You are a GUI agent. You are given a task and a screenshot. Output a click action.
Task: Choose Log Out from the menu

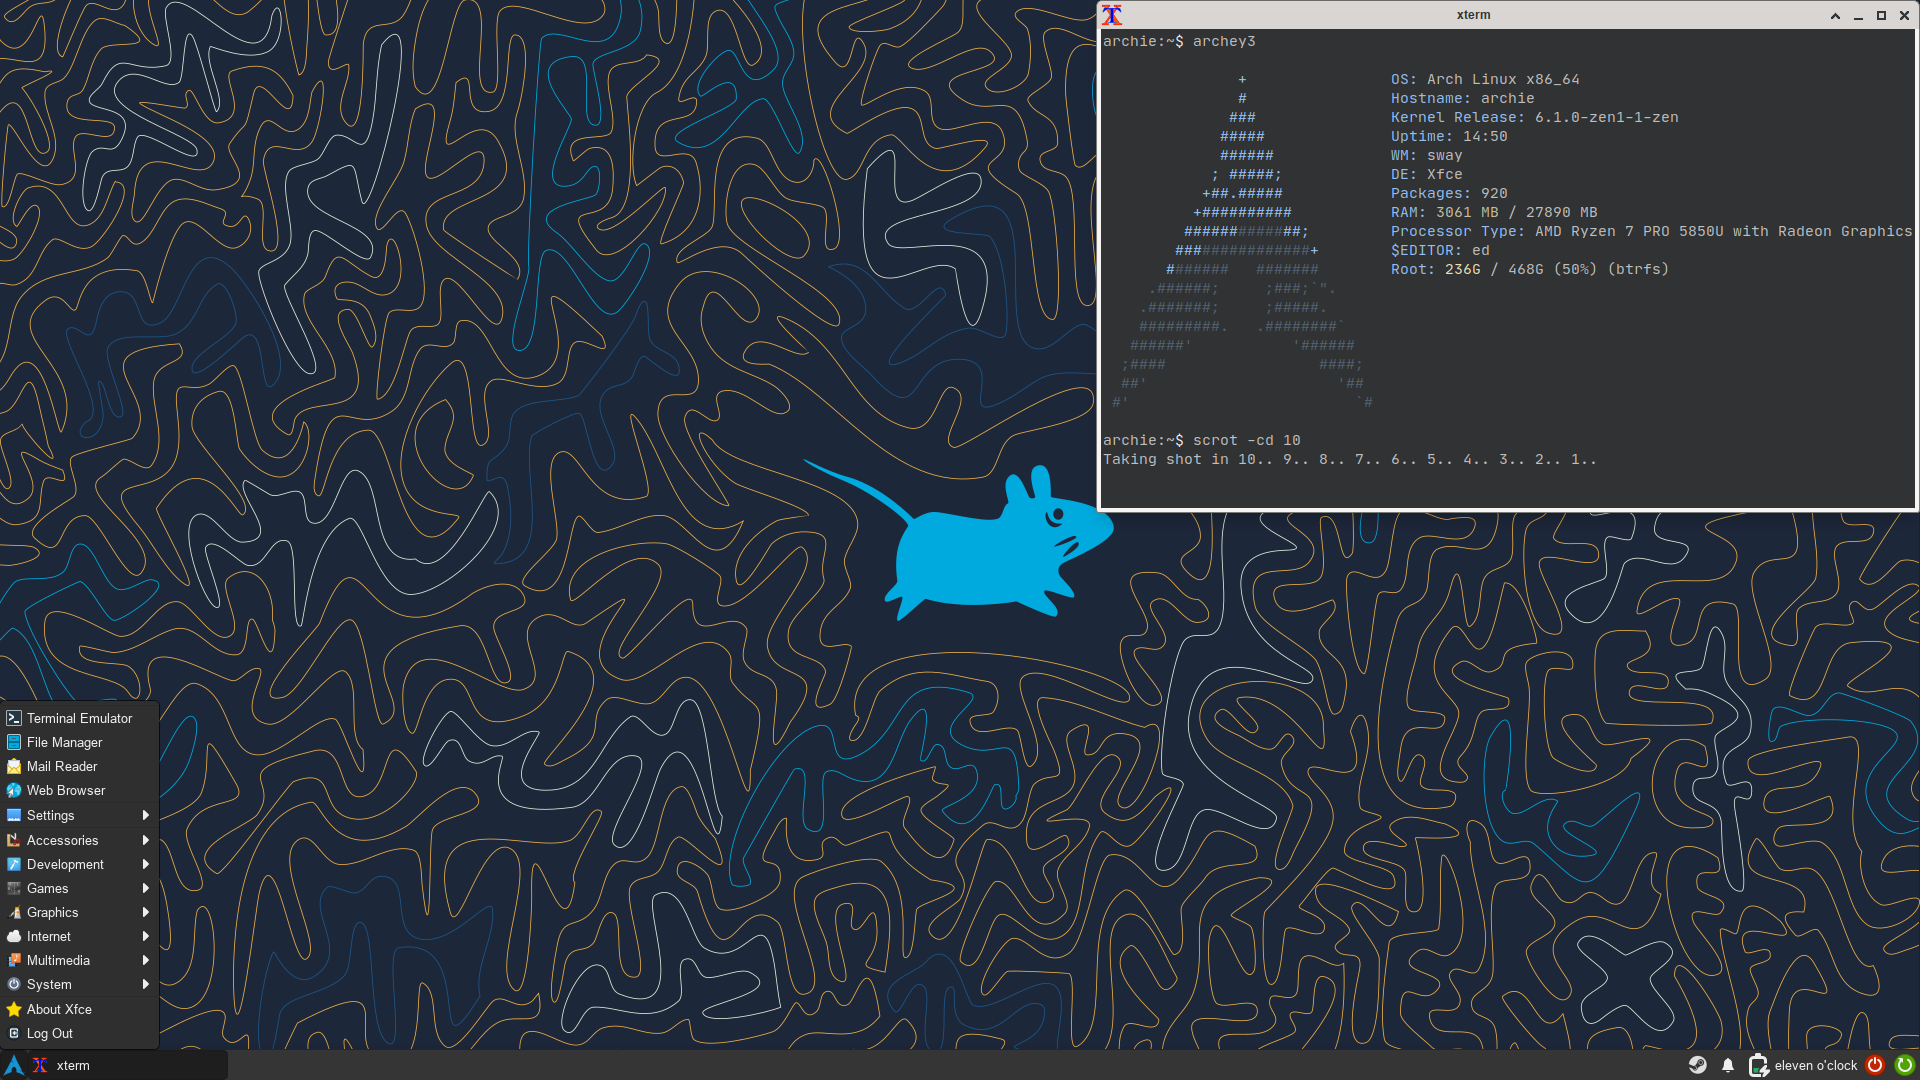click(79, 1033)
